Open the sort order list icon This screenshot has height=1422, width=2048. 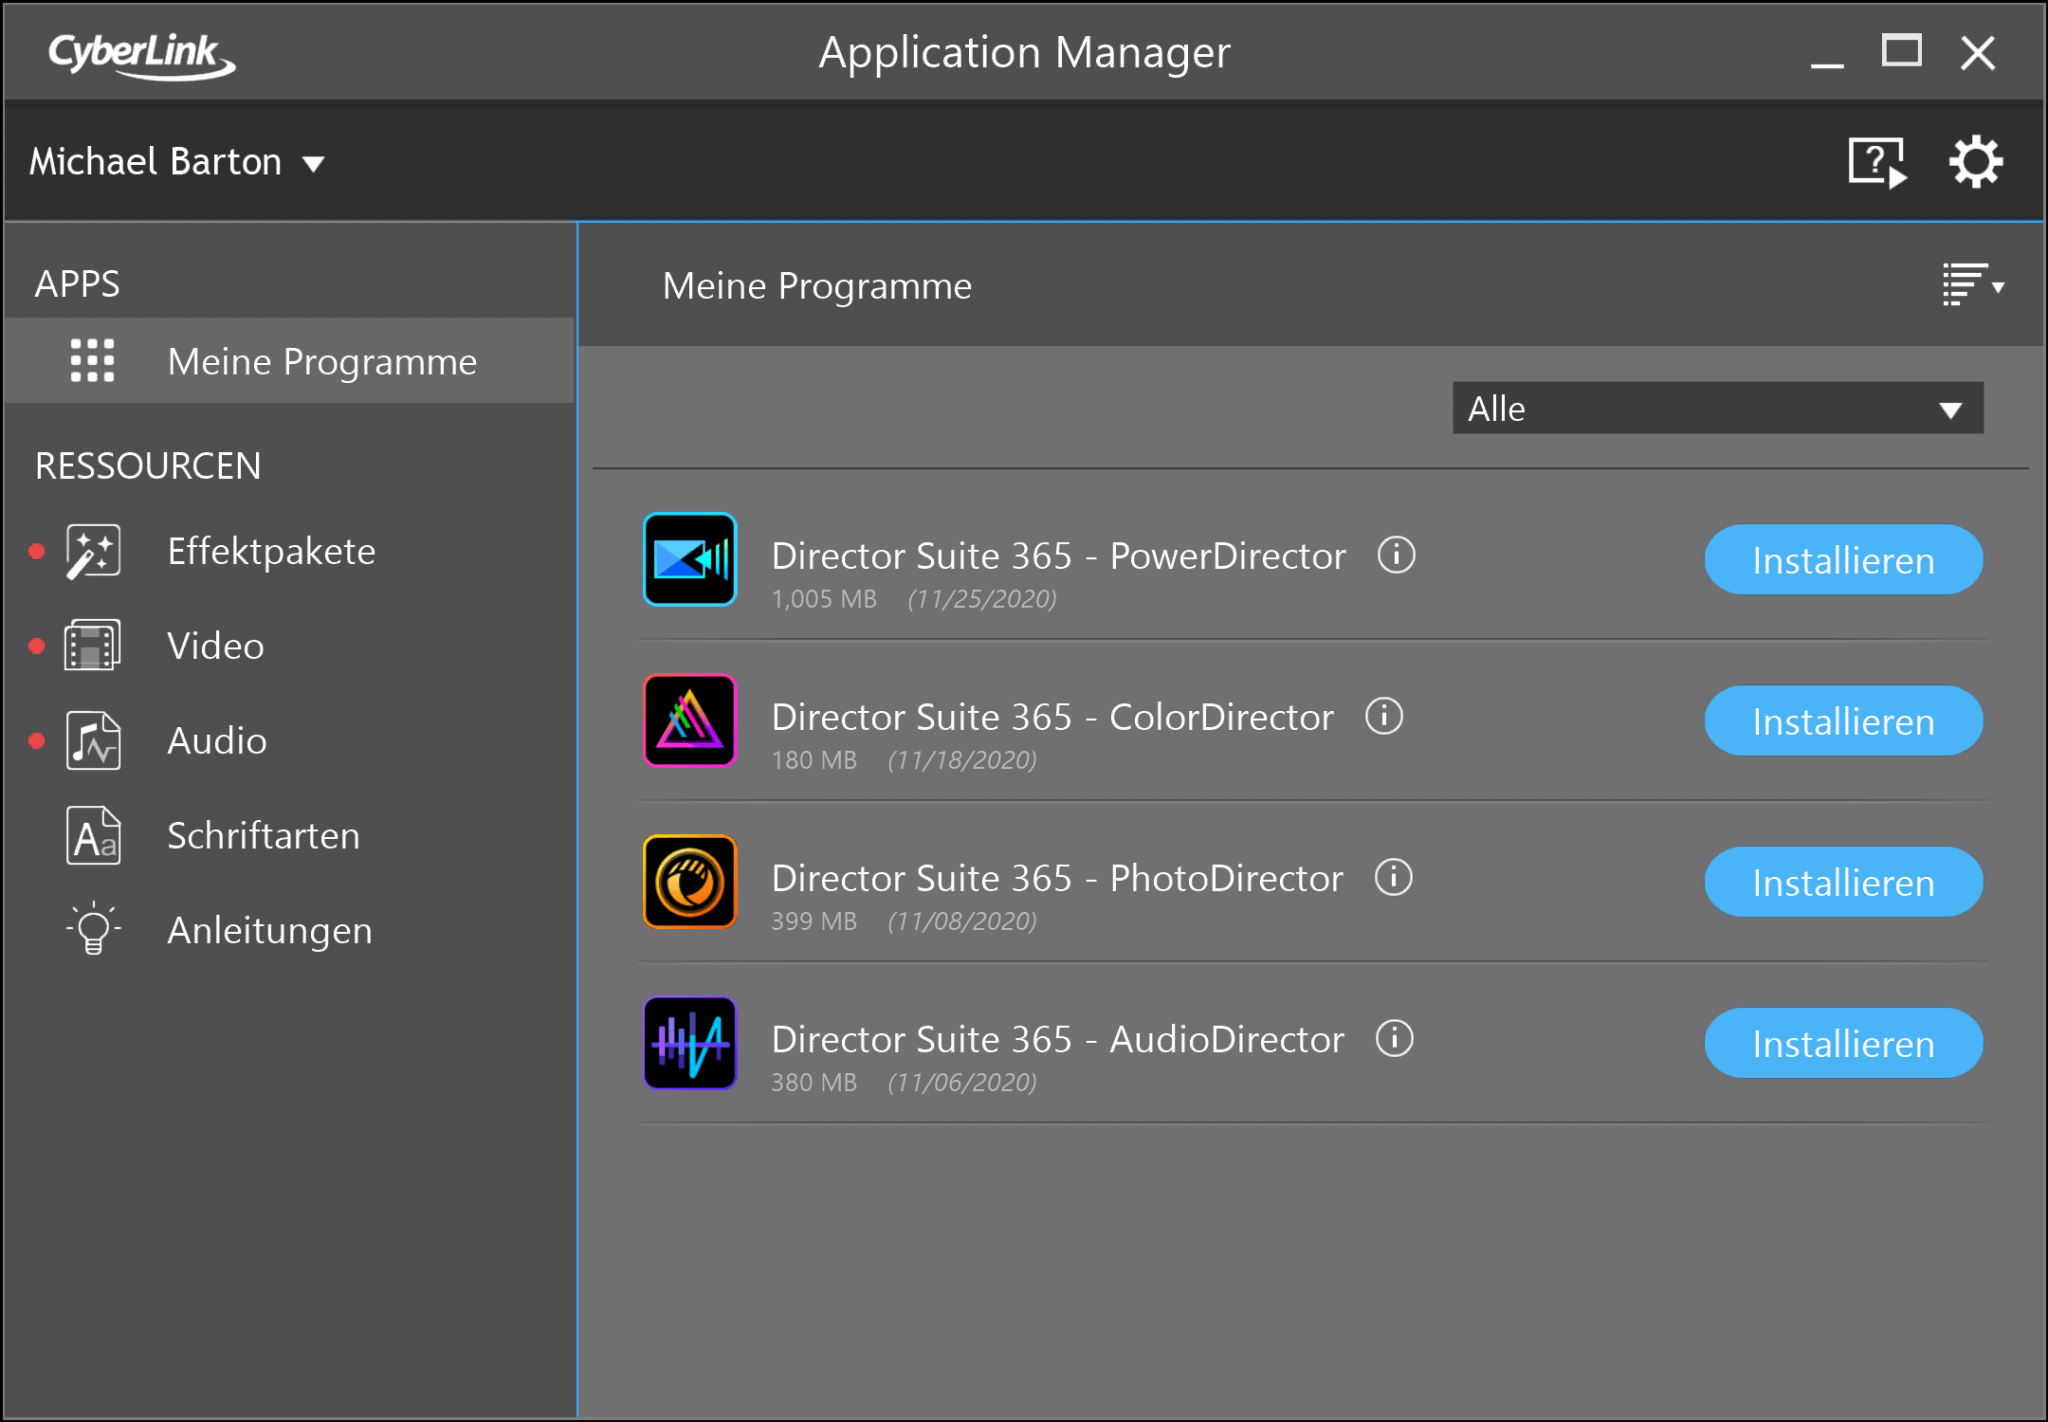click(x=1973, y=285)
